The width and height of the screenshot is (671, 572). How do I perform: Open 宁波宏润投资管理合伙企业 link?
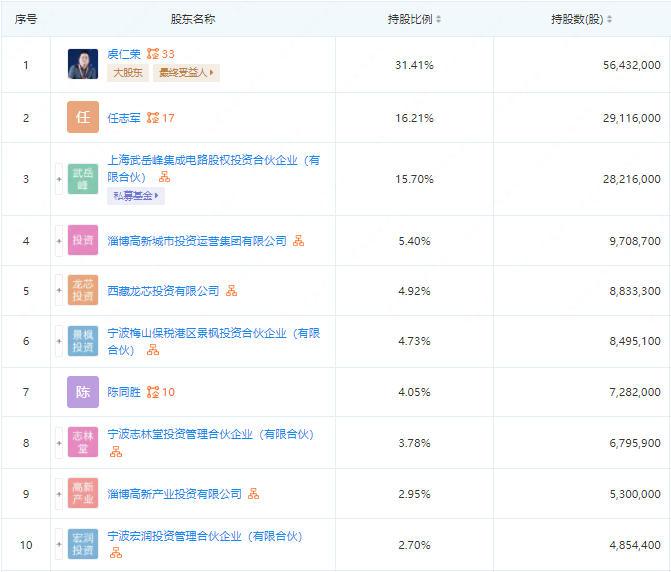[205, 536]
